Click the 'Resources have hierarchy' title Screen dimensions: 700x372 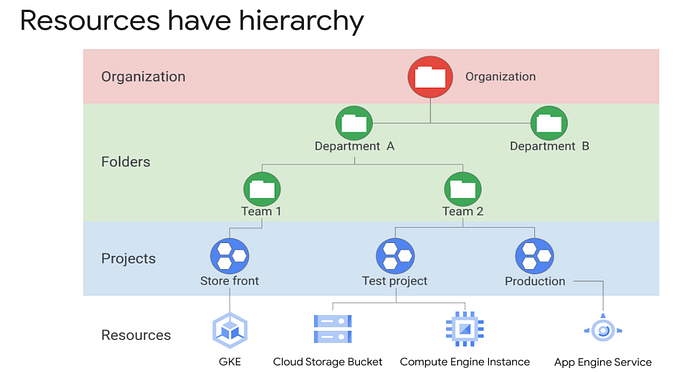point(192,21)
